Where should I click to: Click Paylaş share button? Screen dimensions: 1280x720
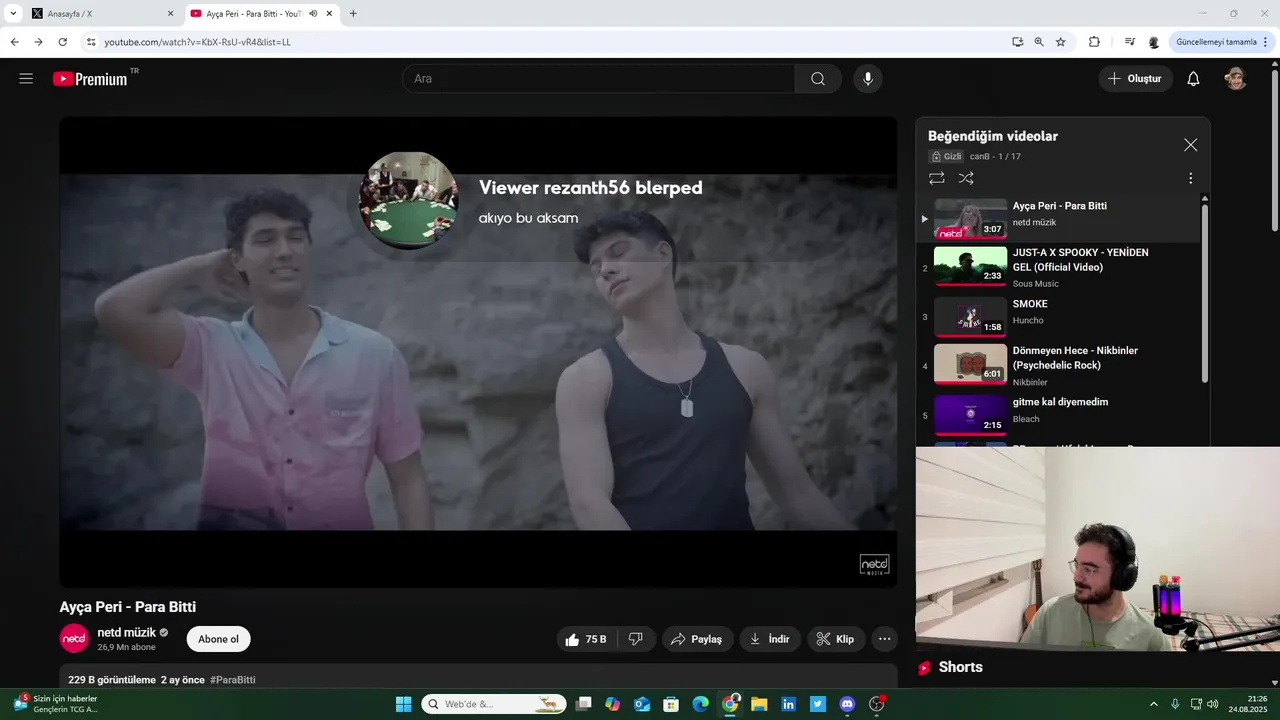pos(697,639)
